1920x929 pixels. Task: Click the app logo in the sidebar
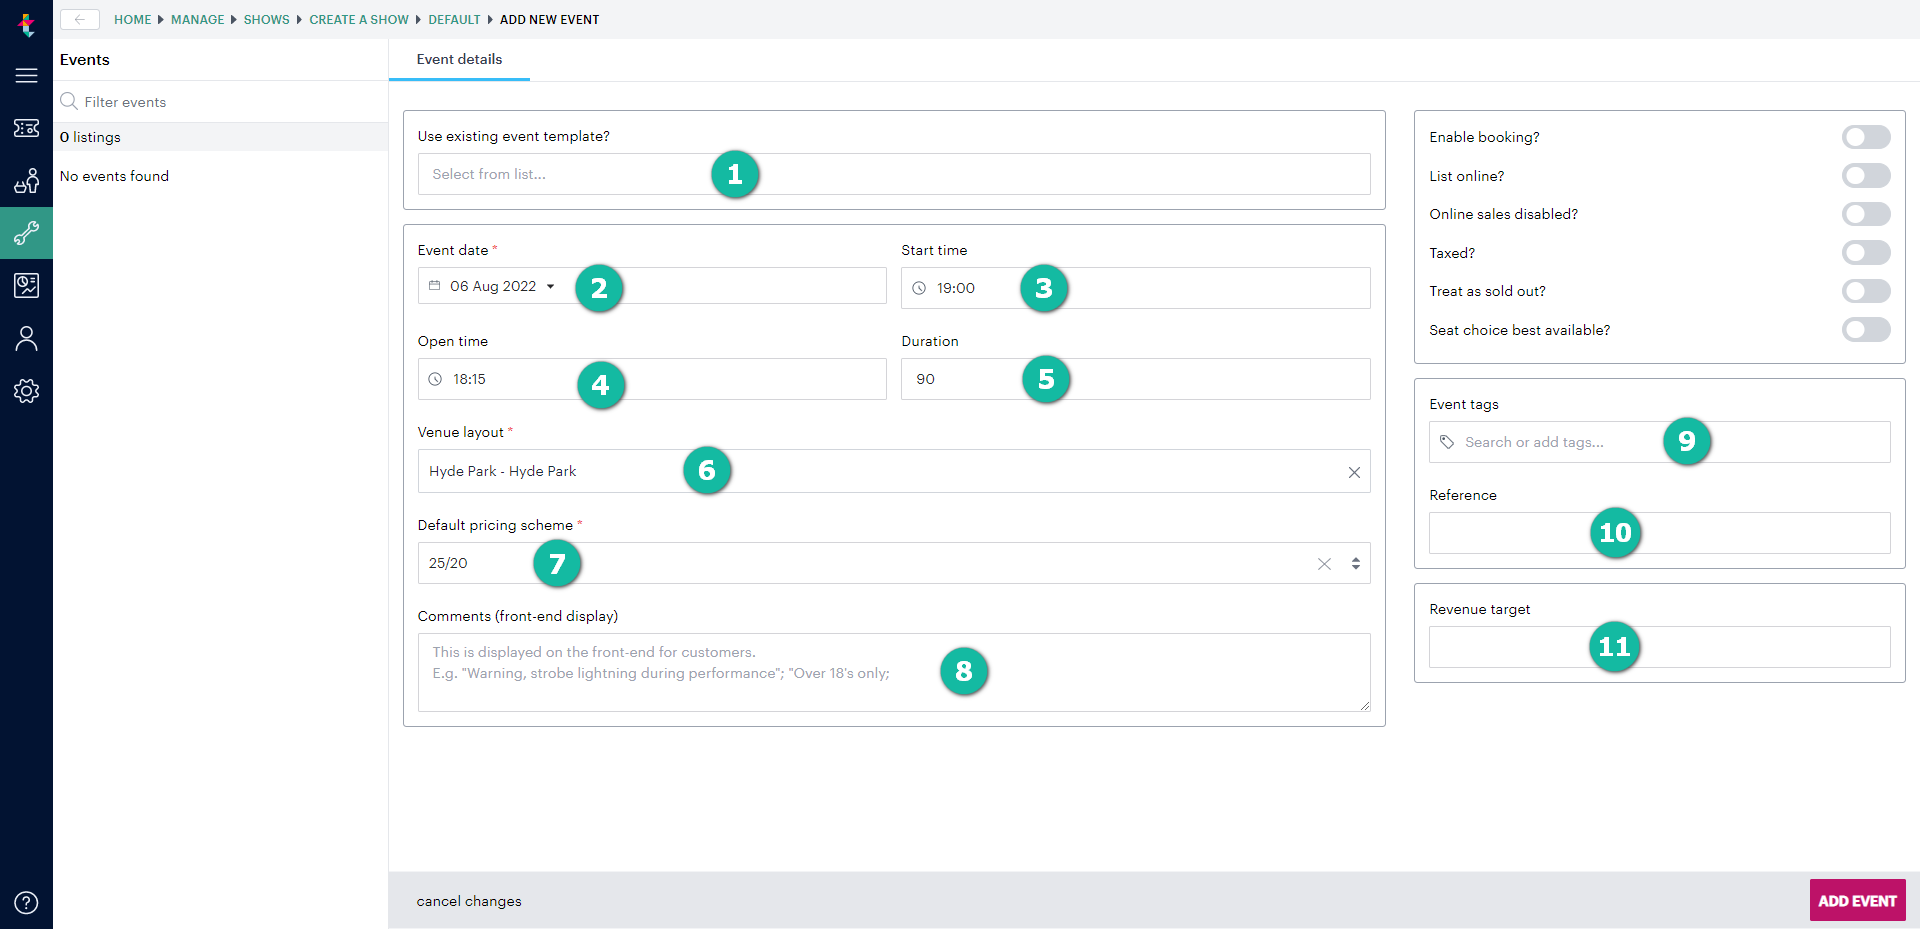27,24
